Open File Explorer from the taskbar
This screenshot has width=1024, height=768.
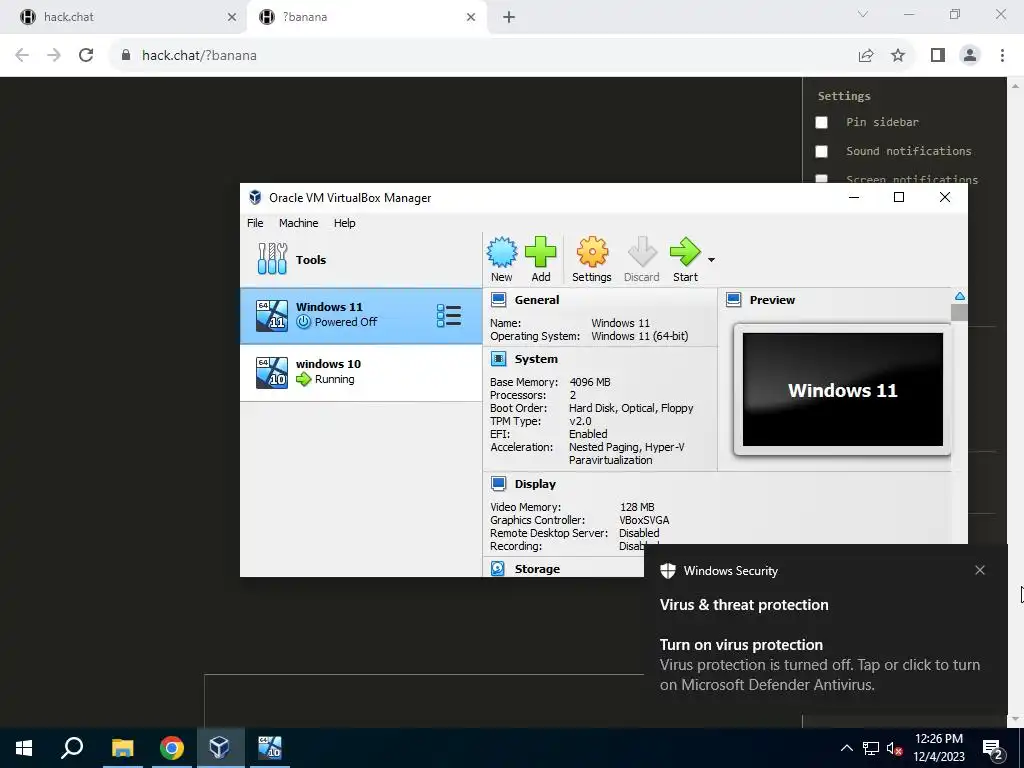coord(122,748)
